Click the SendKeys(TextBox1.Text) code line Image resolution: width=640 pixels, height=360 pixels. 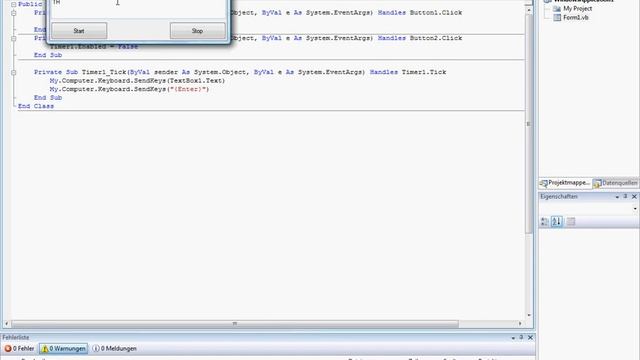[137, 81]
